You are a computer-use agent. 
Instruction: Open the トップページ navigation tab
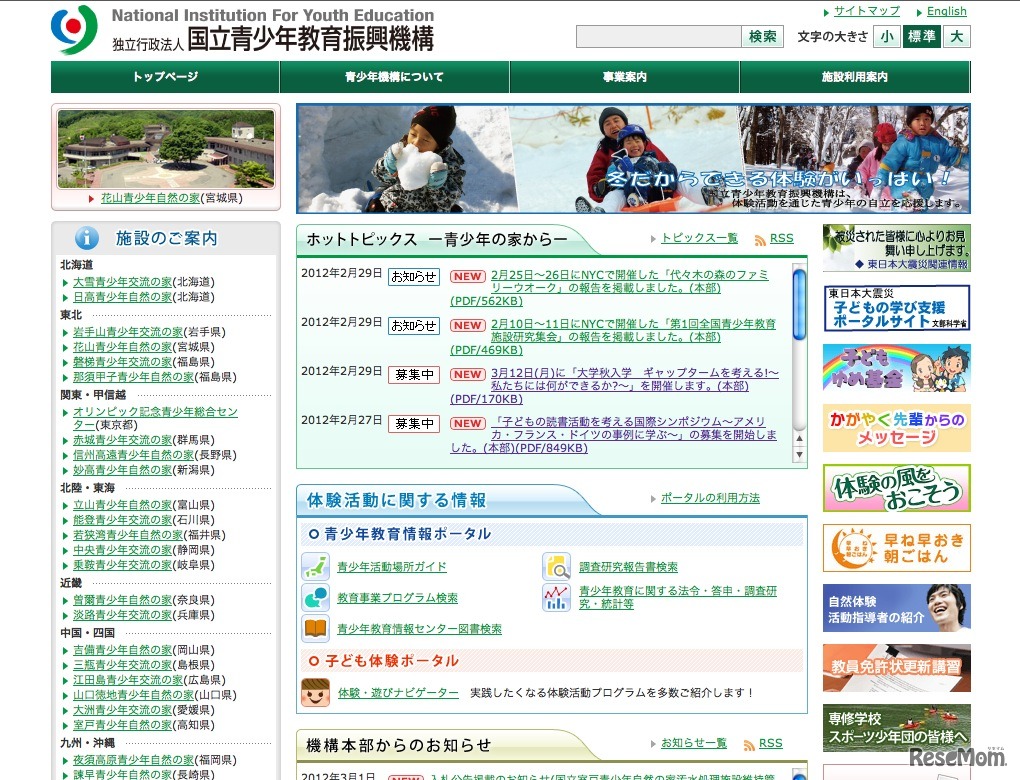tap(163, 77)
